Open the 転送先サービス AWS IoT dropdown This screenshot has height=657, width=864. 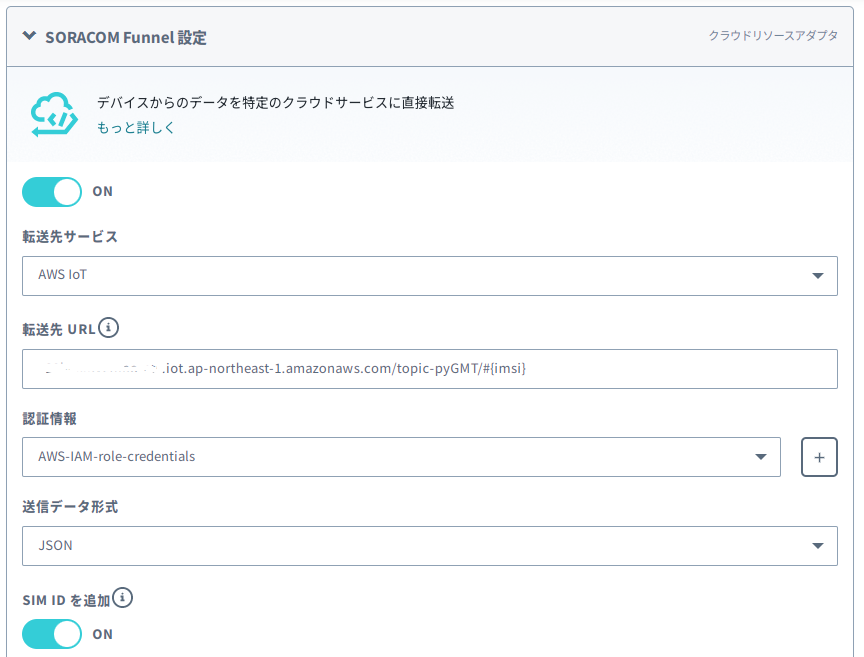[x=430, y=276]
